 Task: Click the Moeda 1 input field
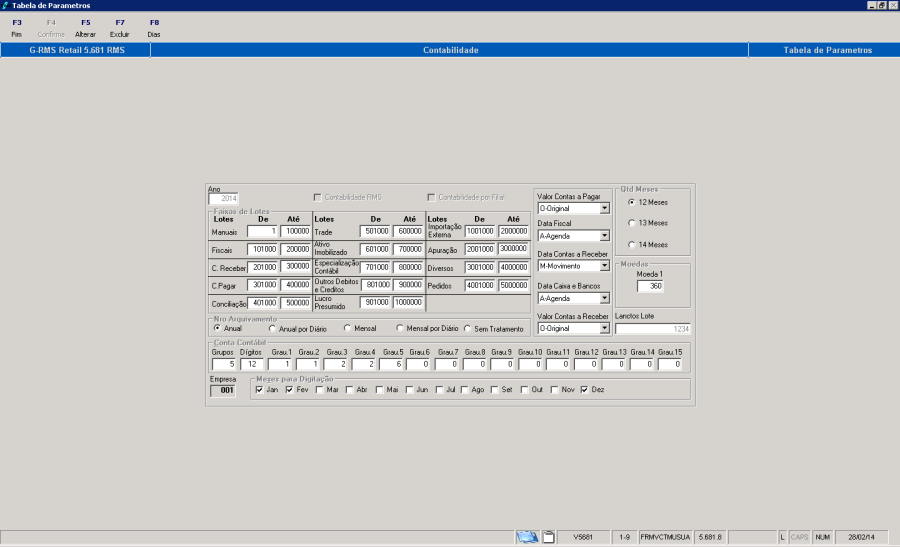(x=650, y=286)
